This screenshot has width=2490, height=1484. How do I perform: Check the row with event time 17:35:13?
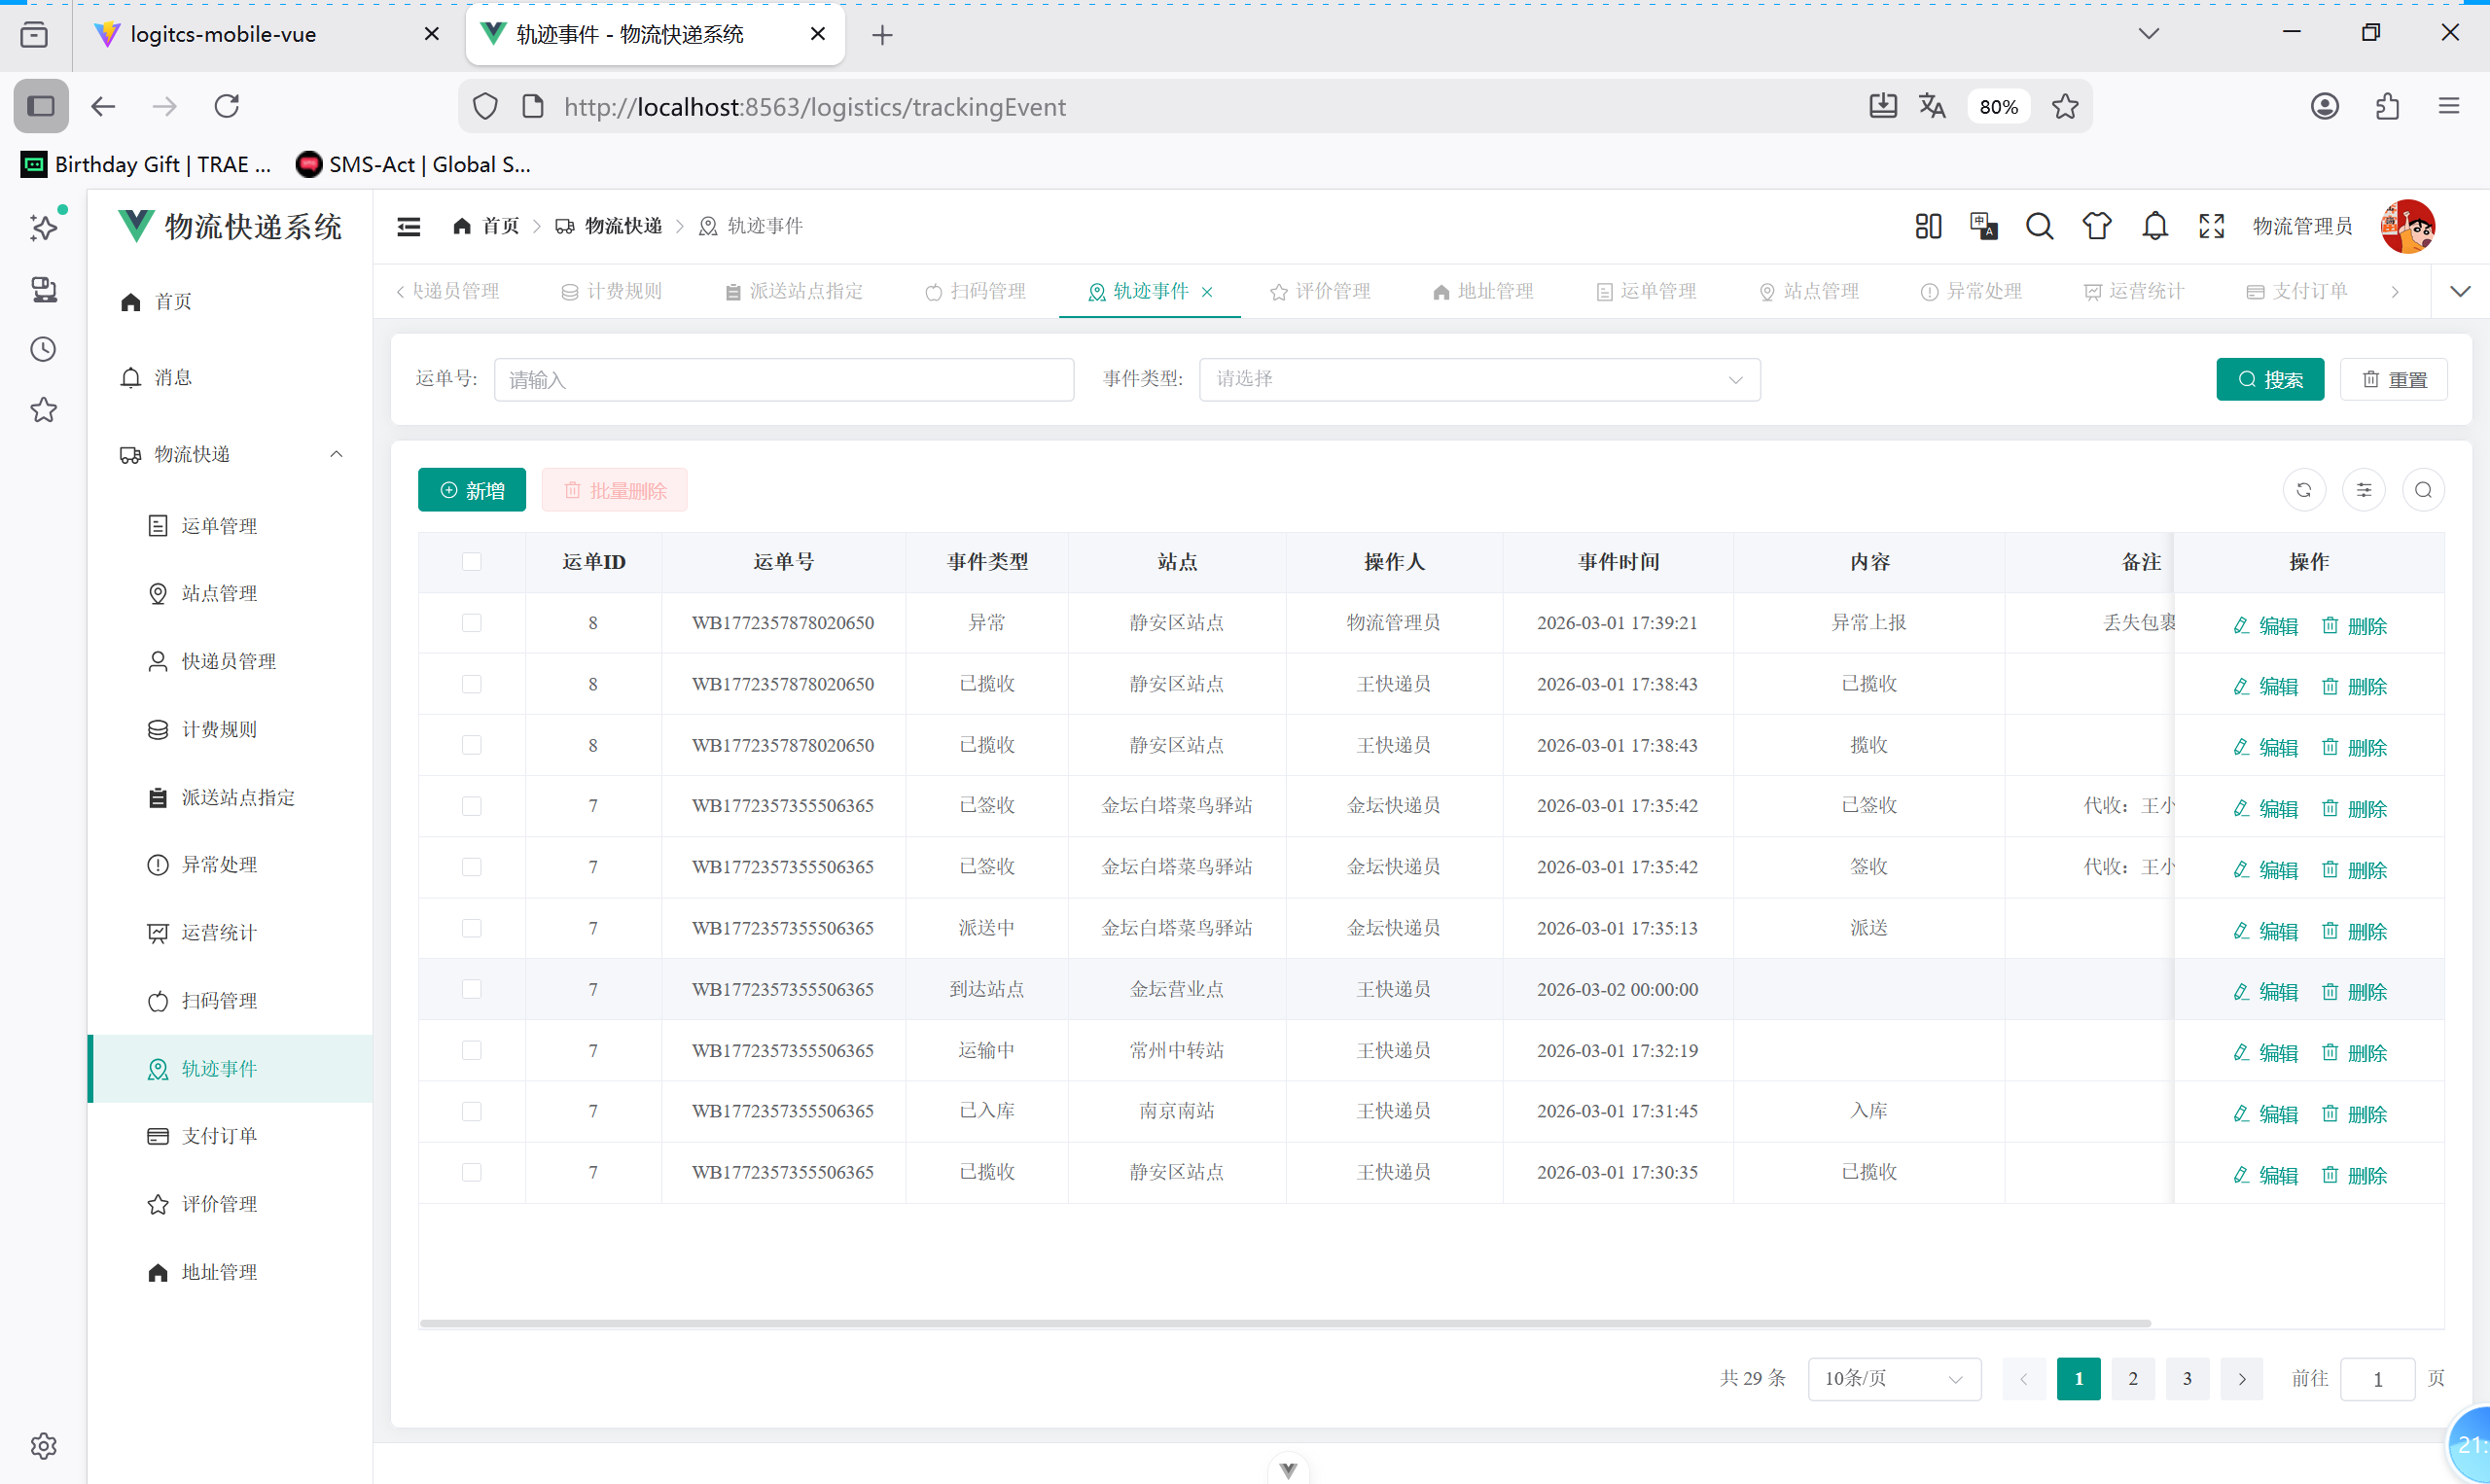[x=471, y=927]
